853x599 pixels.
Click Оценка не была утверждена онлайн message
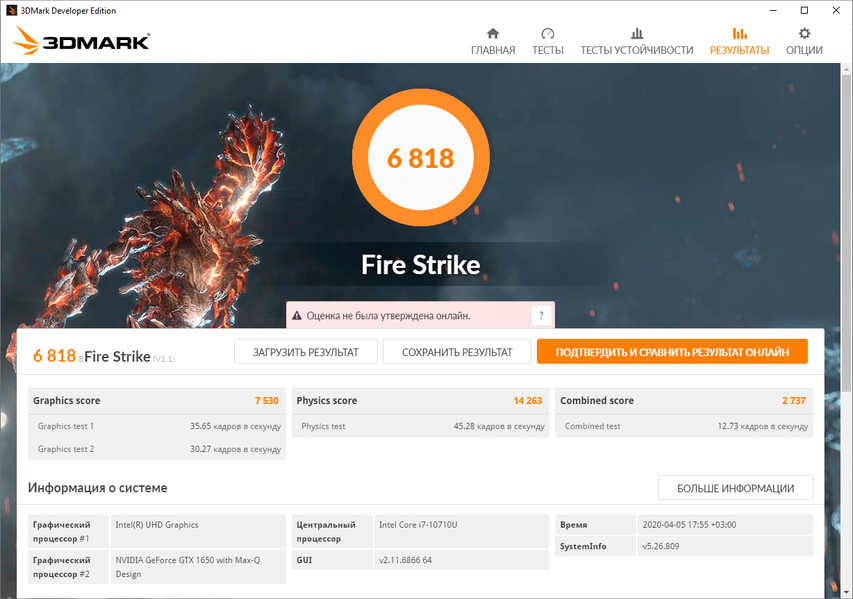click(388, 316)
